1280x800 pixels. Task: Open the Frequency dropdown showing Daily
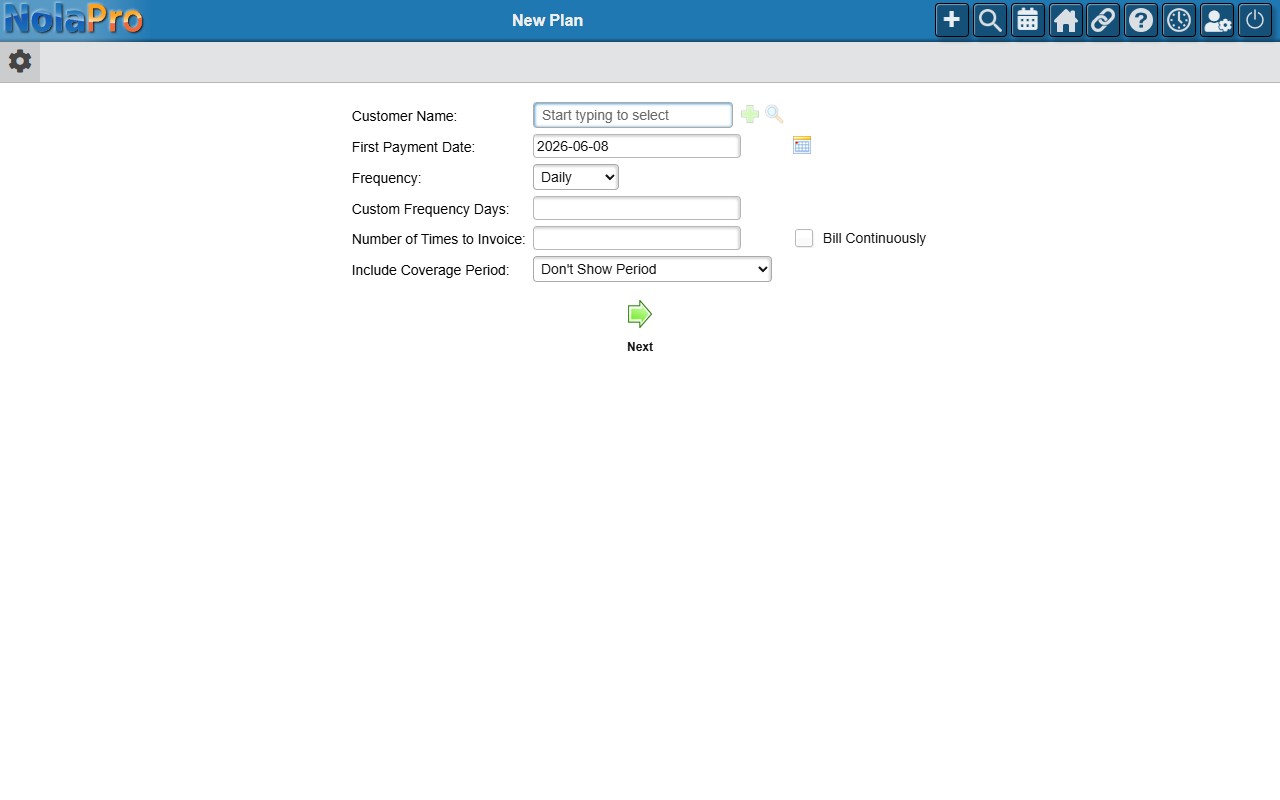[576, 177]
